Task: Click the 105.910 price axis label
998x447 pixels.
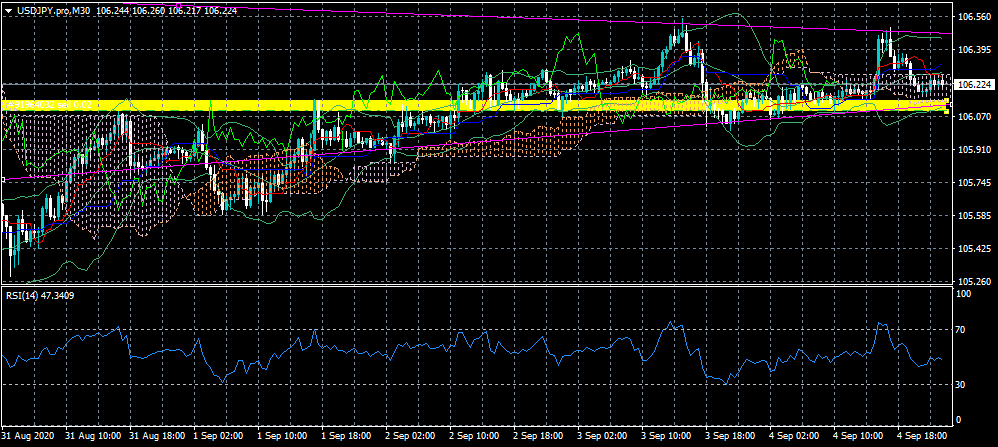Action: coord(974,150)
